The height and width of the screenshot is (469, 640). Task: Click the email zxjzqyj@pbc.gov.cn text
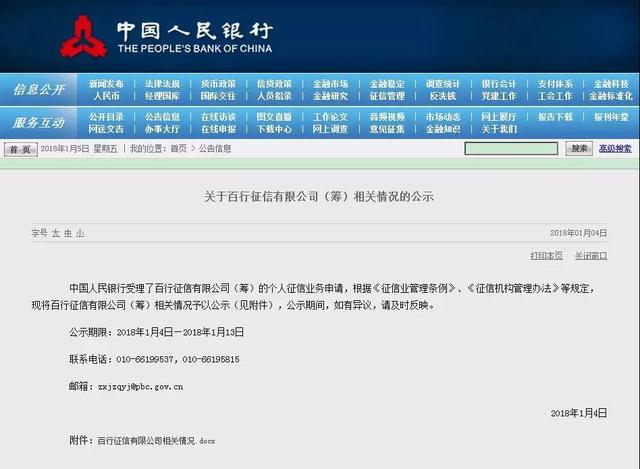click(x=140, y=387)
